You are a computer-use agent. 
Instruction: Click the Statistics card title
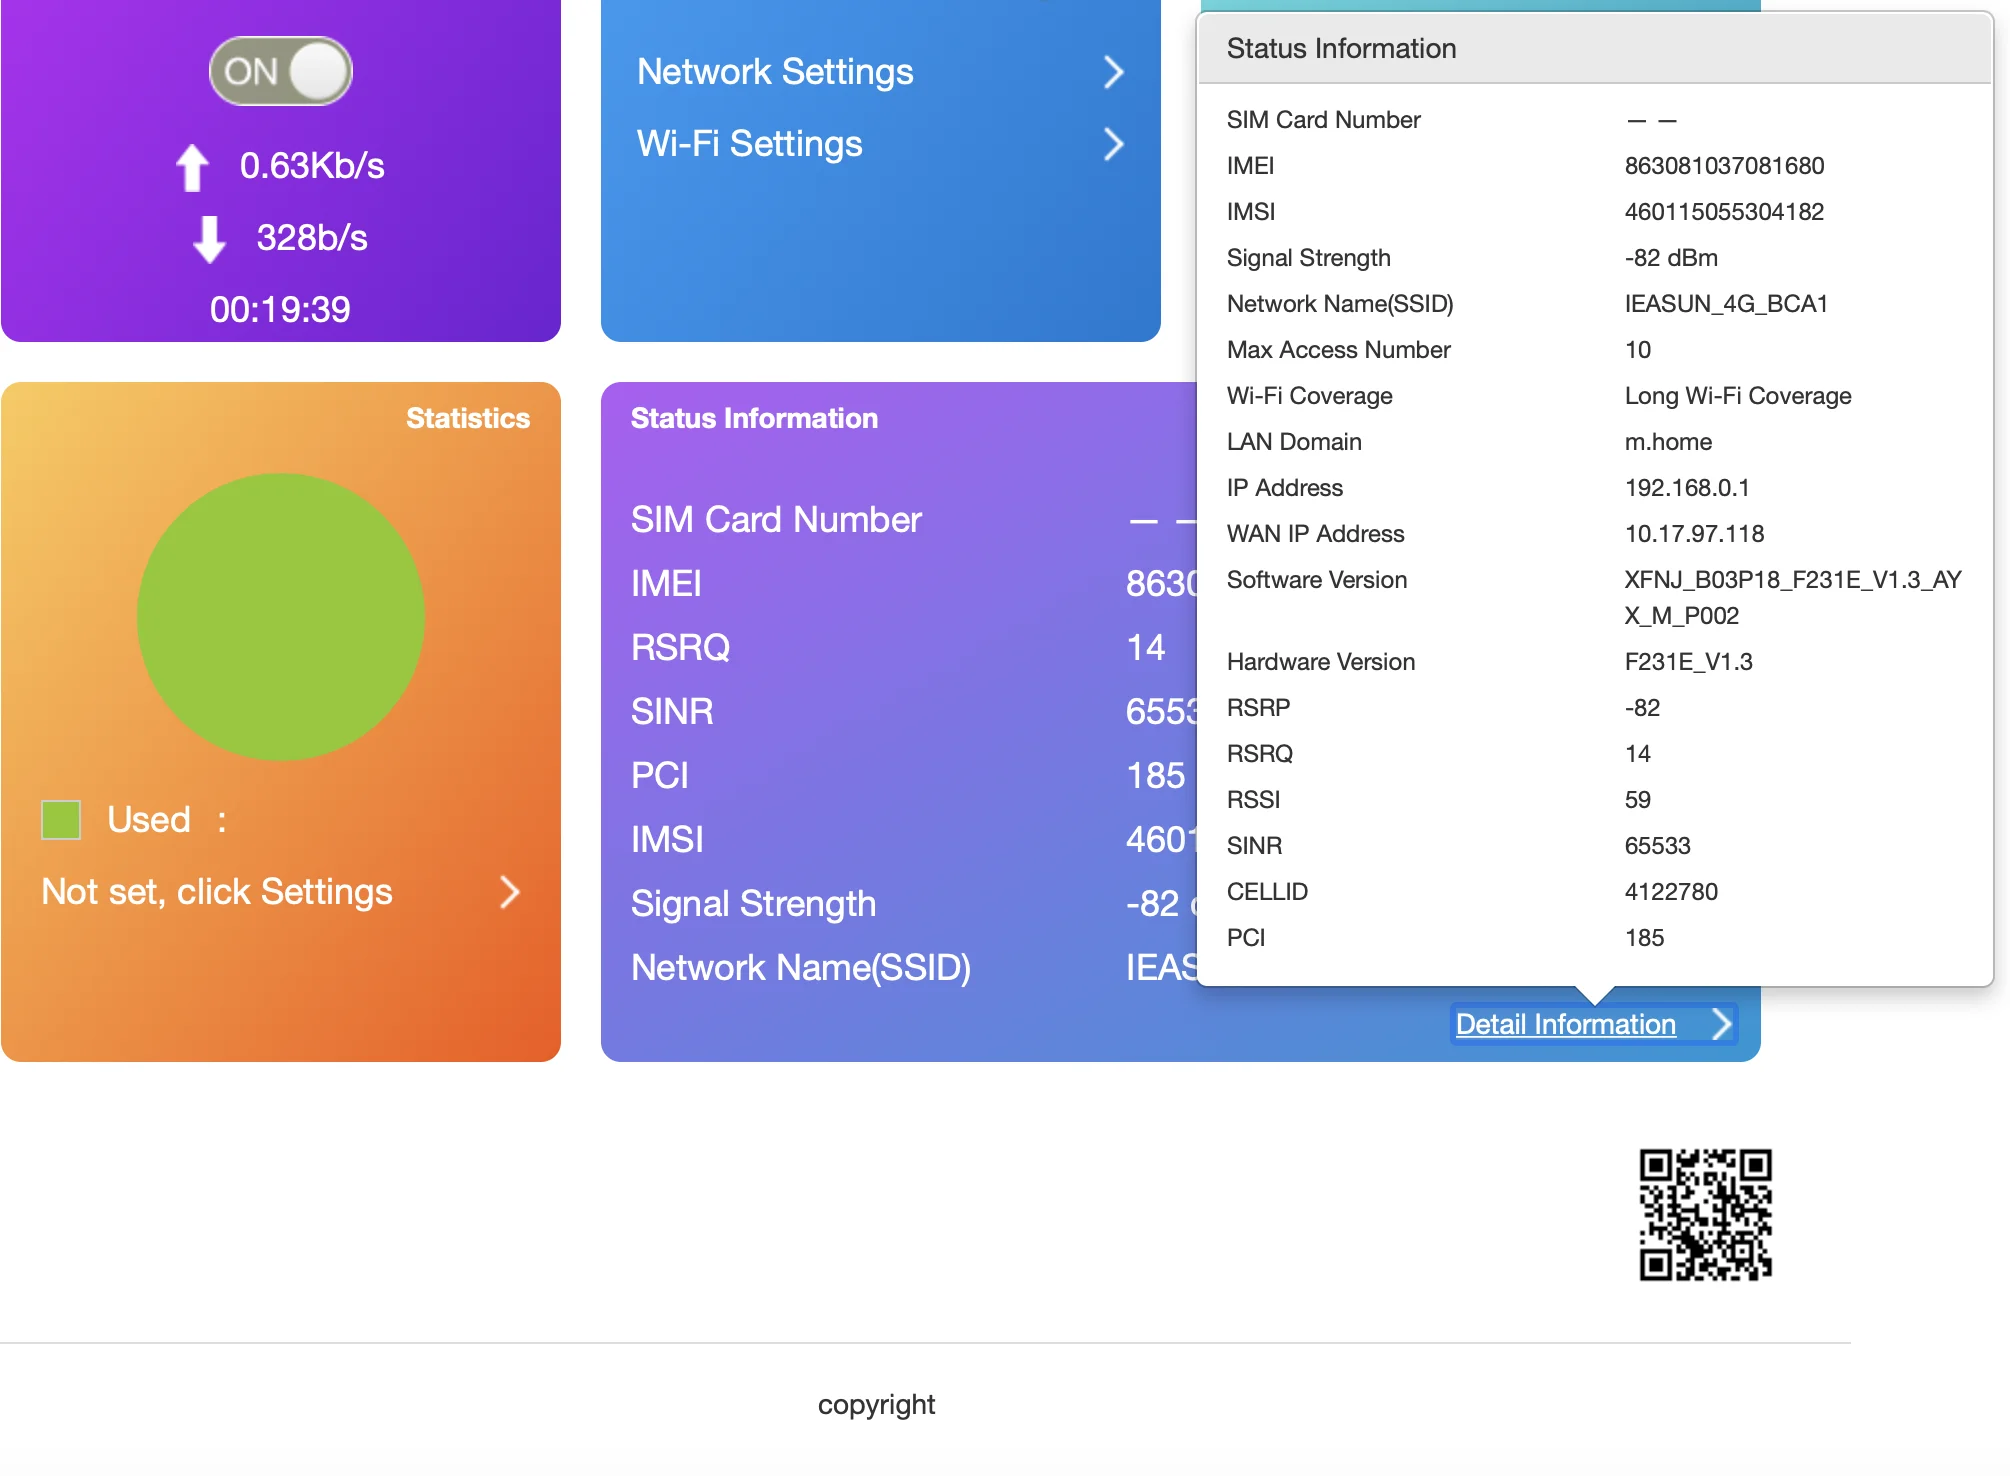click(467, 418)
